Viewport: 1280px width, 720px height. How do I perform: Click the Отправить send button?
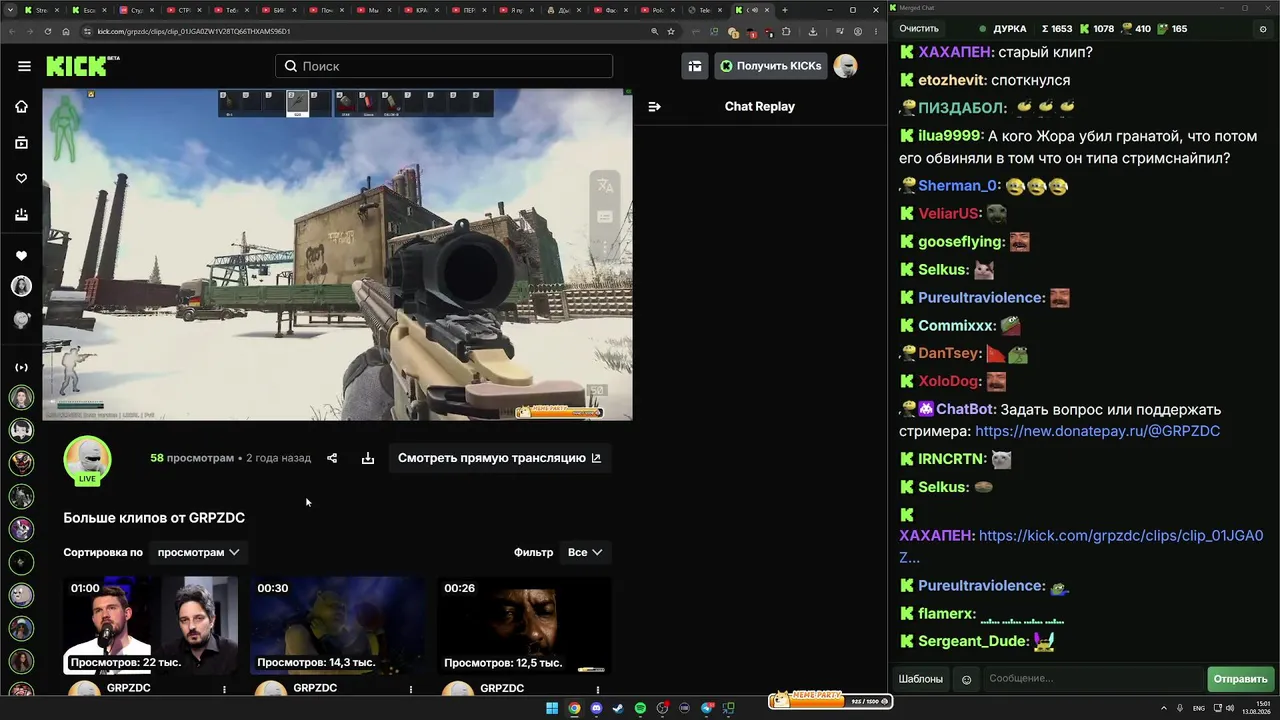[x=1240, y=679]
